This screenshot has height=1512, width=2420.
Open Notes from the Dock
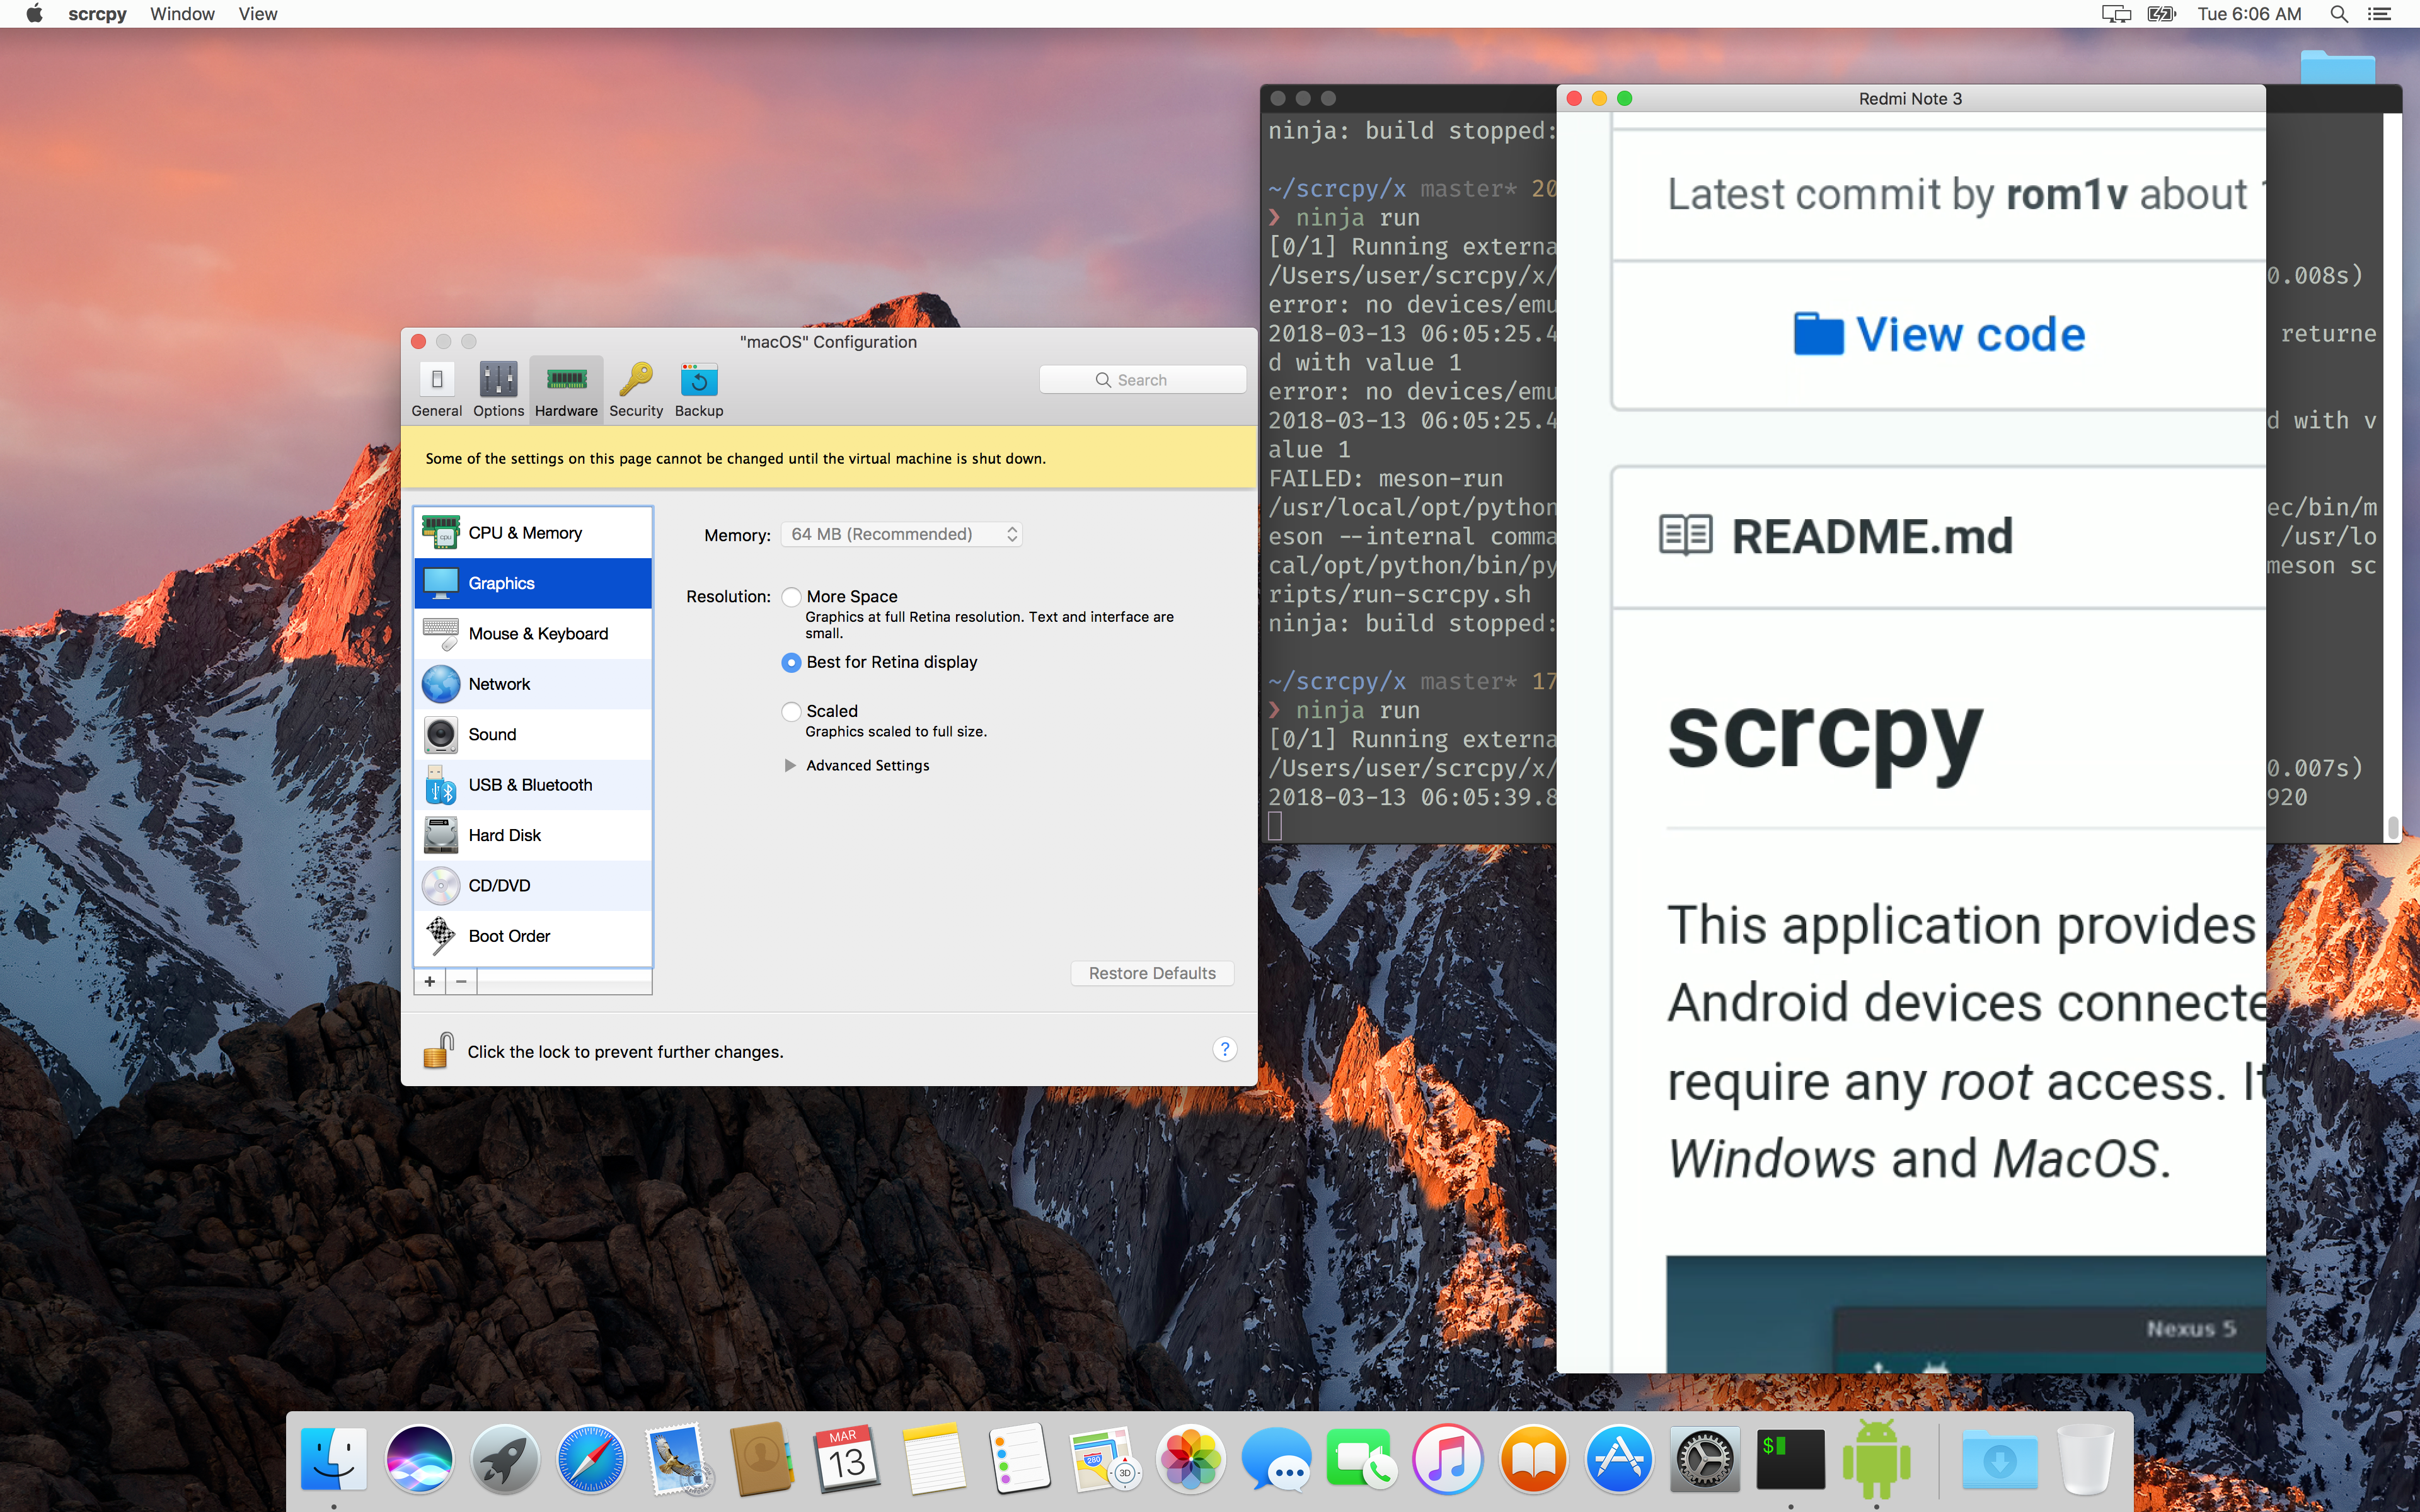click(x=934, y=1459)
